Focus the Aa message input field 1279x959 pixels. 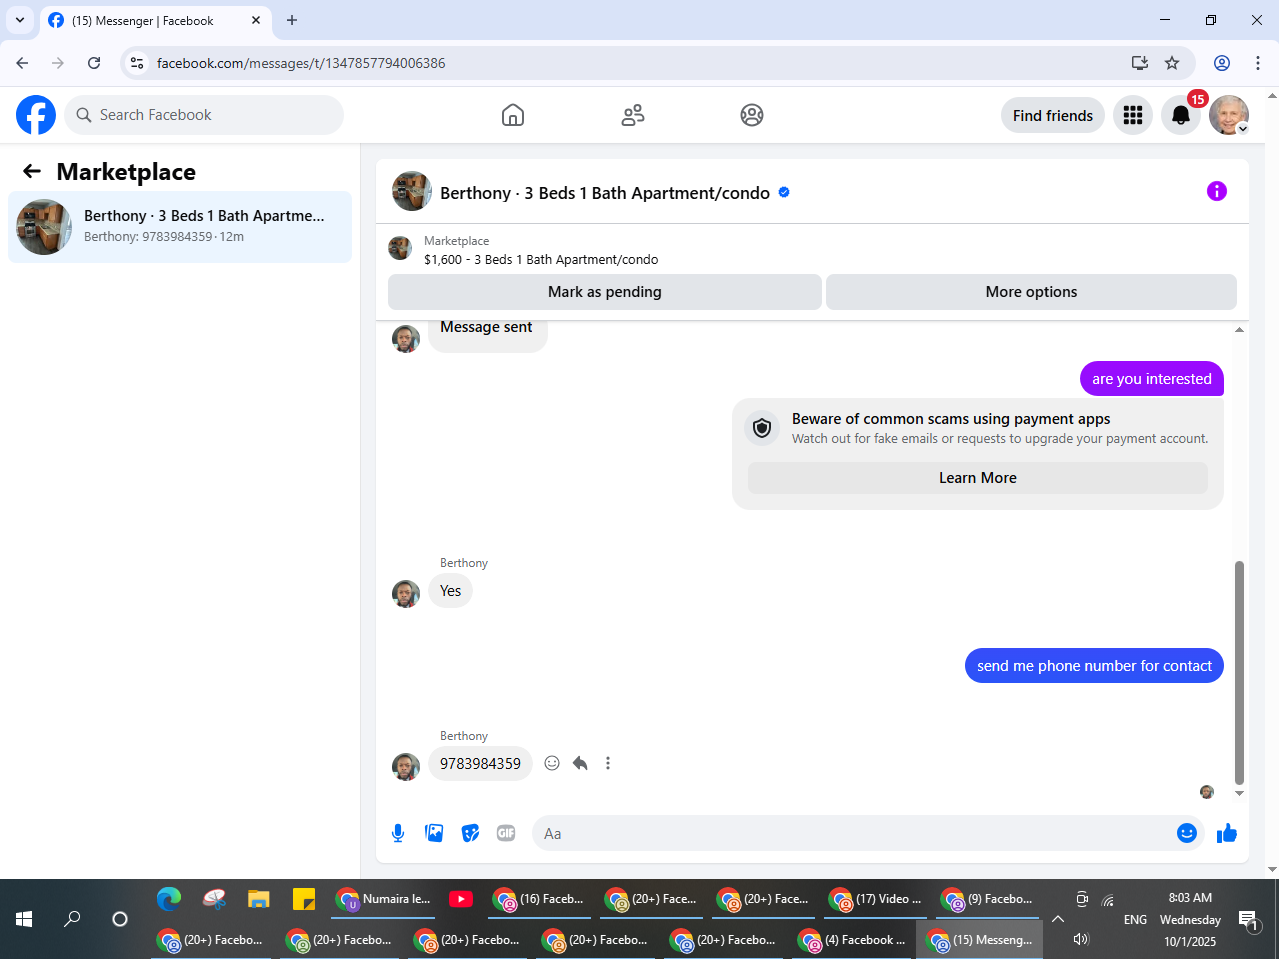click(x=852, y=833)
